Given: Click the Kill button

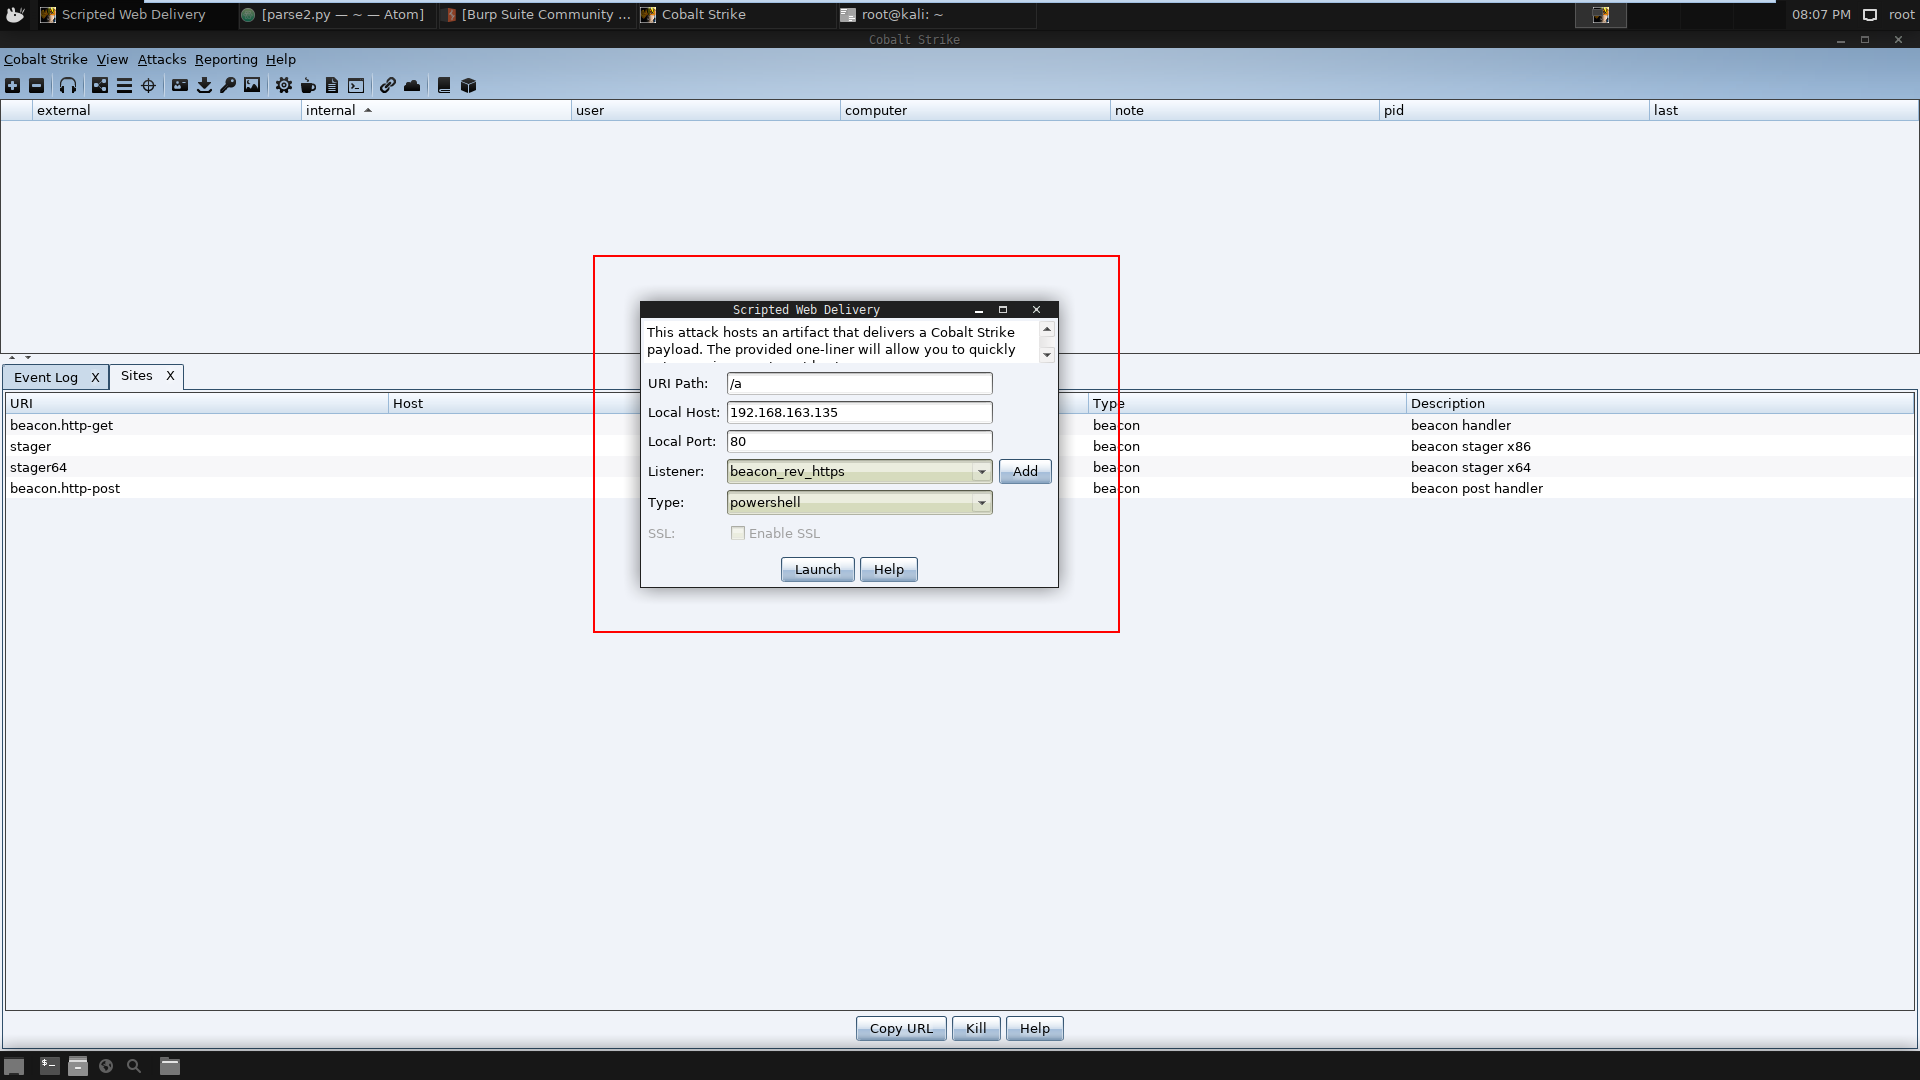Looking at the screenshot, I should click(x=976, y=1029).
